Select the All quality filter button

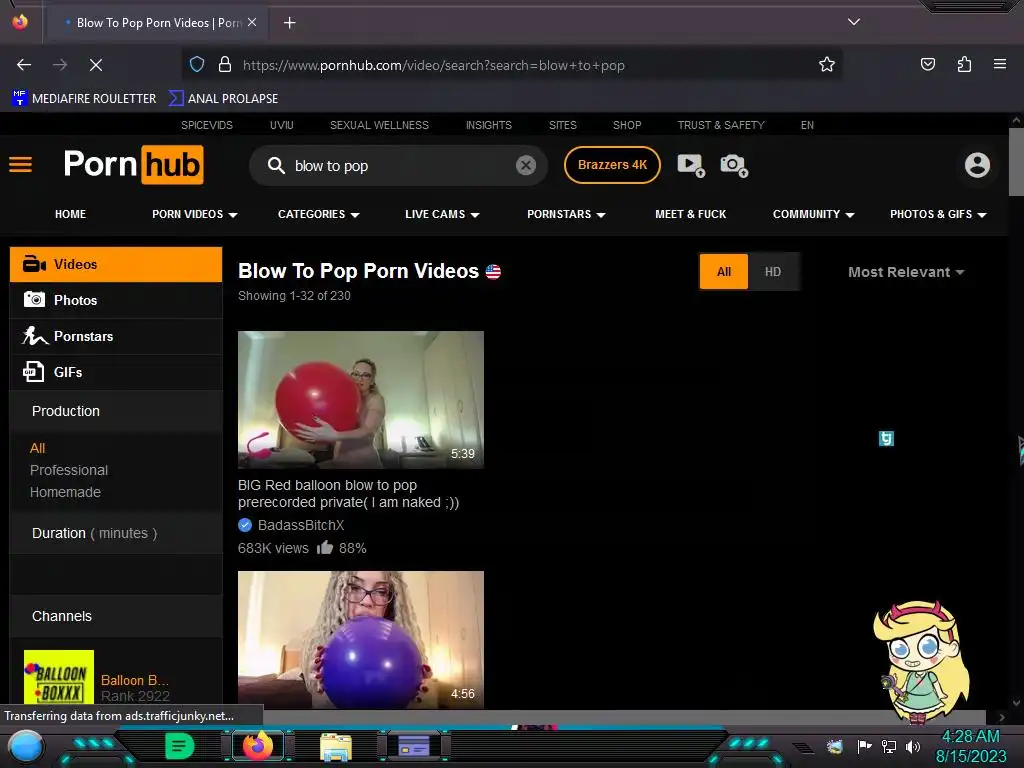click(724, 272)
